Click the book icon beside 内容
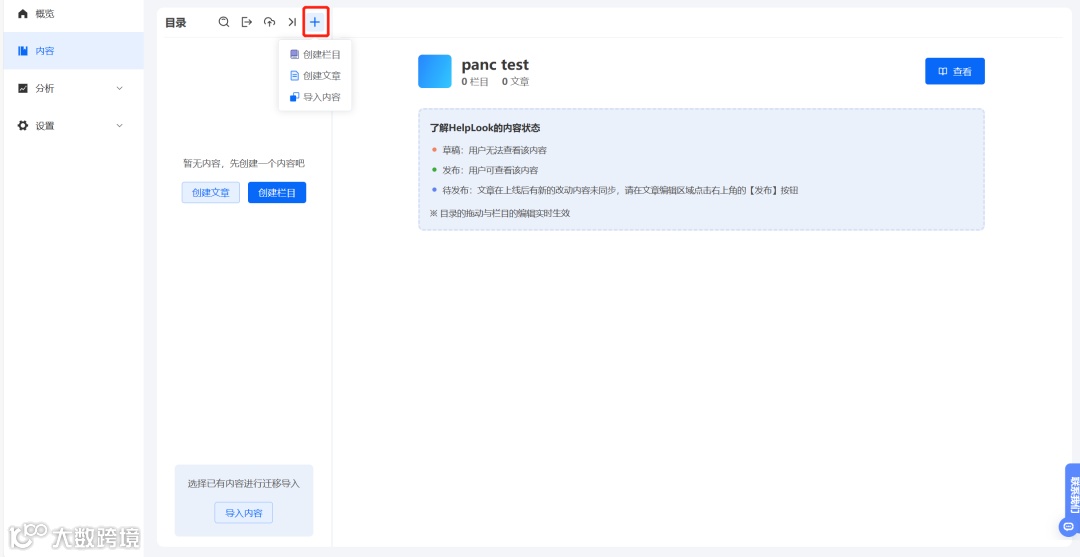Image resolution: width=1080 pixels, height=557 pixels. tap(23, 51)
